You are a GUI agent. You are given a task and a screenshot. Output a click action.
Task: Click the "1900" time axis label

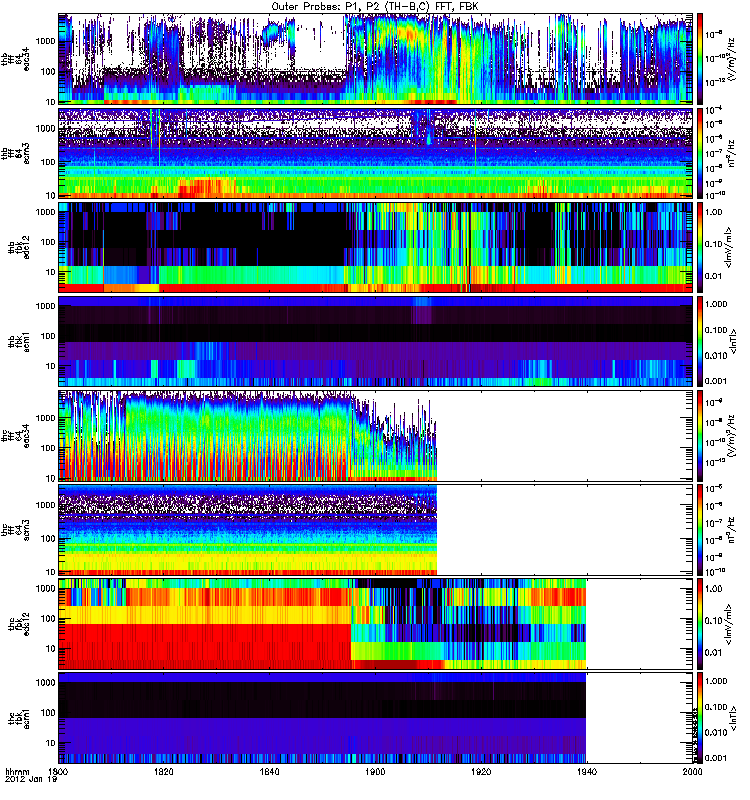[x=375, y=771]
